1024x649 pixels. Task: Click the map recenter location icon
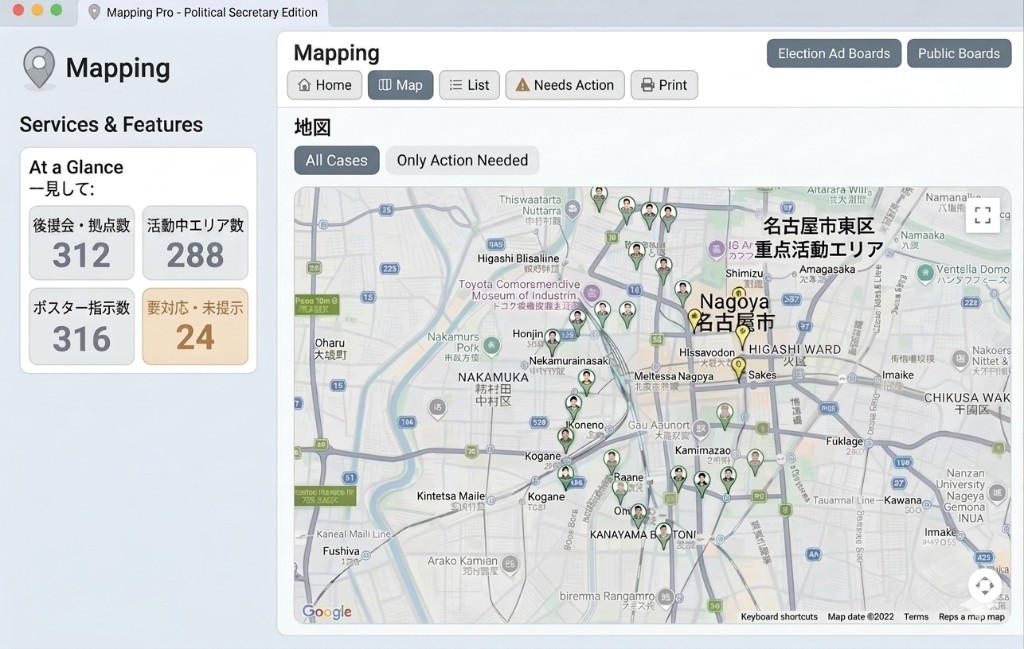[984, 586]
